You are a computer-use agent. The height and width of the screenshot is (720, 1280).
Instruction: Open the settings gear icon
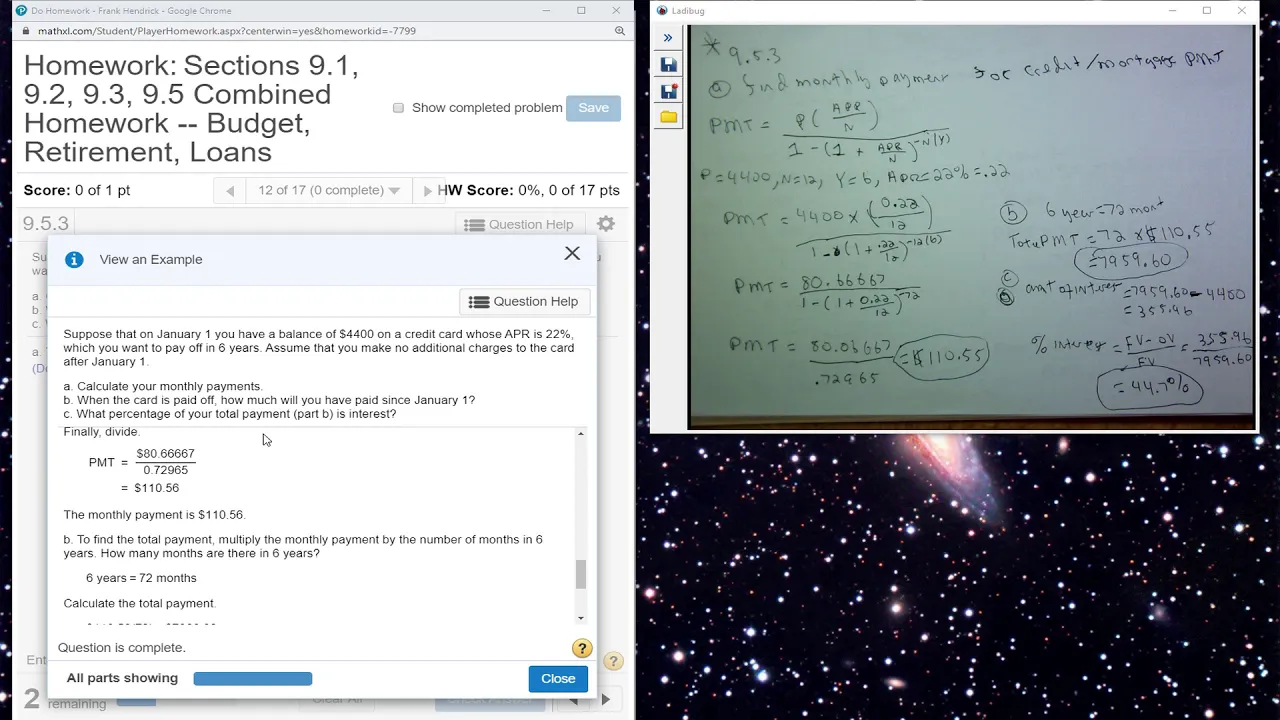point(606,224)
